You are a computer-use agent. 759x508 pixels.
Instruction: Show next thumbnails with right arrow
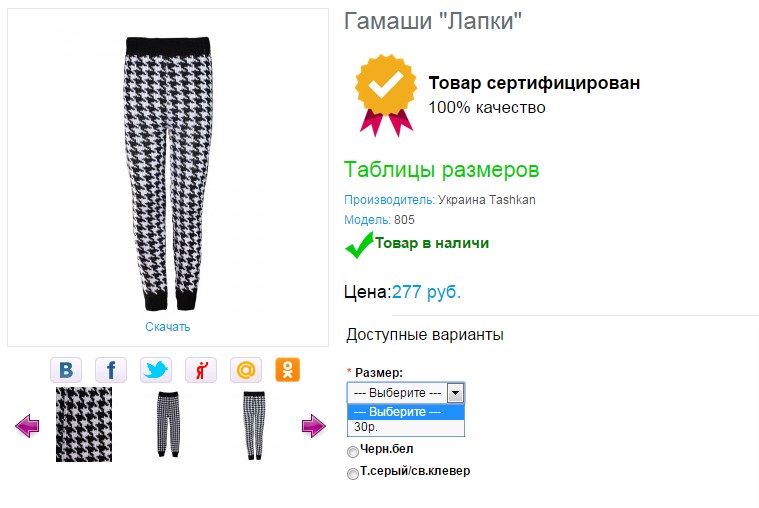tap(314, 426)
